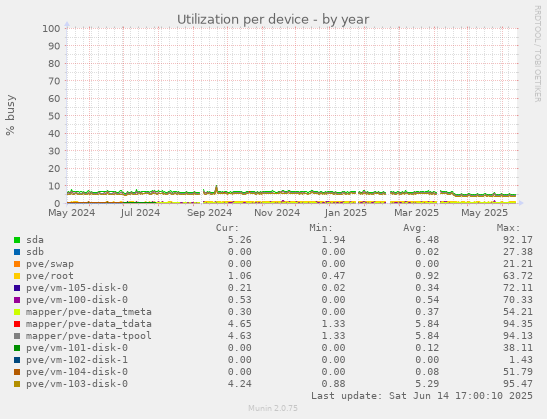Click the 'Mar 2025' x-axis label

(x=417, y=213)
